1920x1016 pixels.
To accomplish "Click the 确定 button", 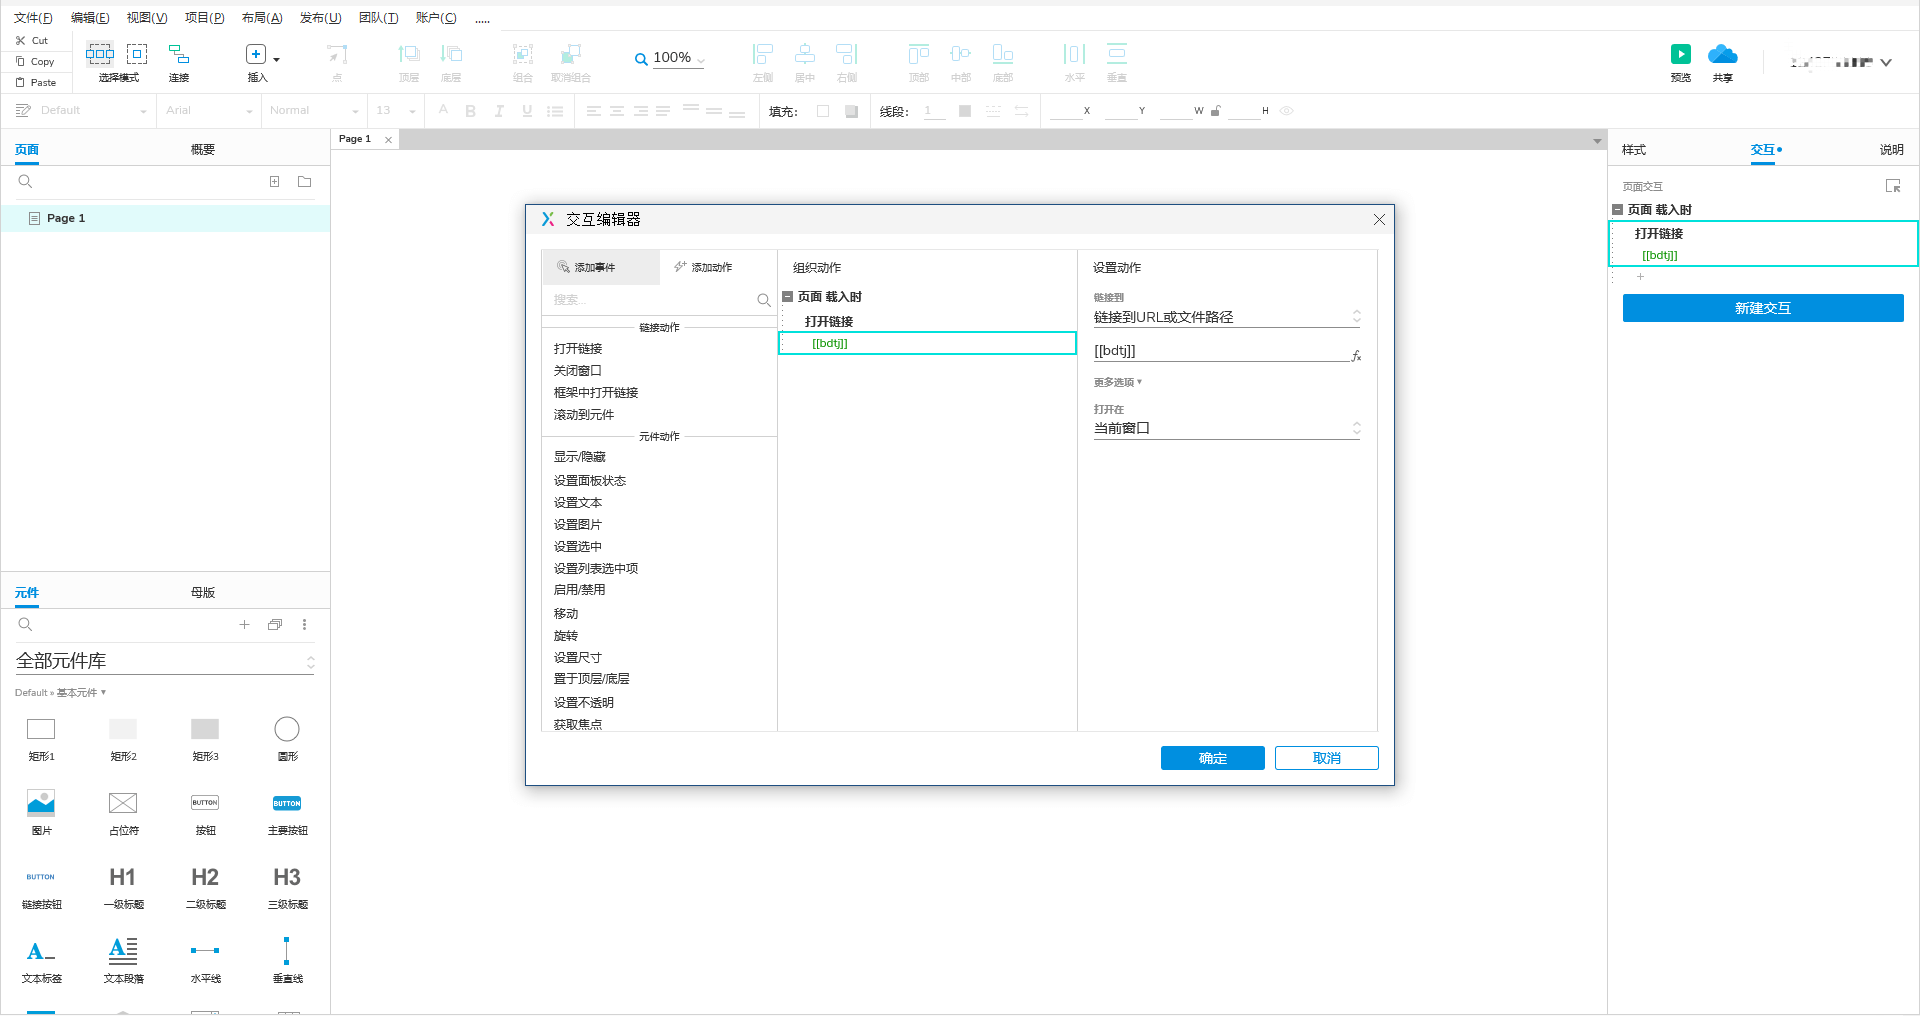I will pos(1212,758).
